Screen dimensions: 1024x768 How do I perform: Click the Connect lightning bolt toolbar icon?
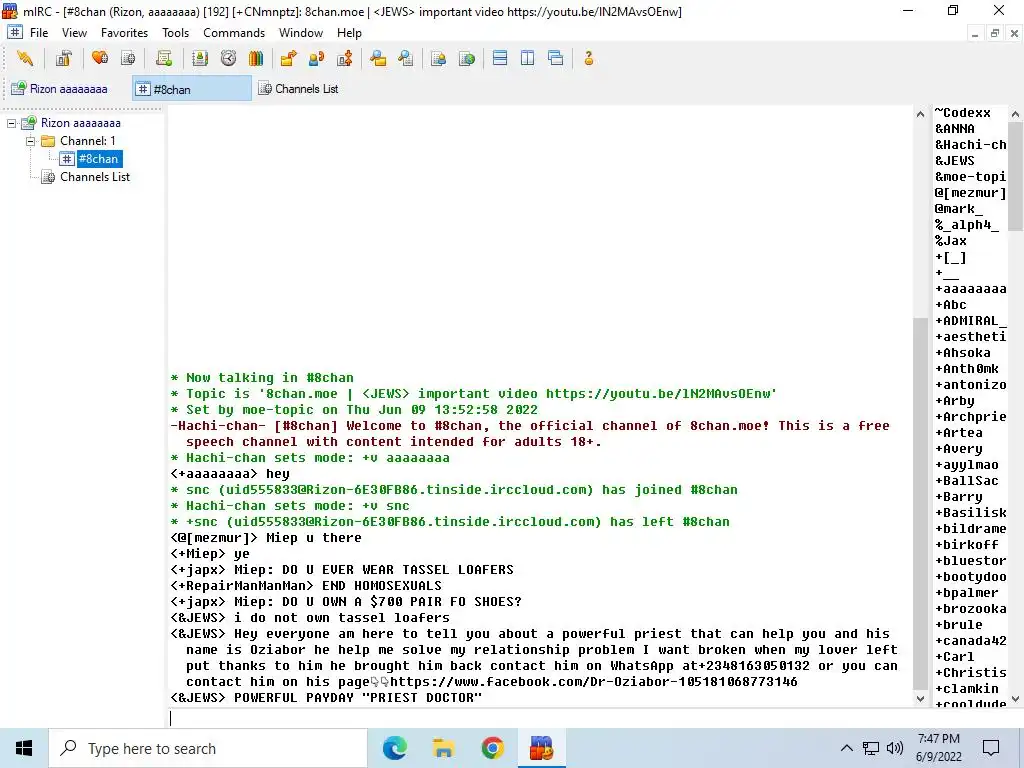[x=25, y=59]
